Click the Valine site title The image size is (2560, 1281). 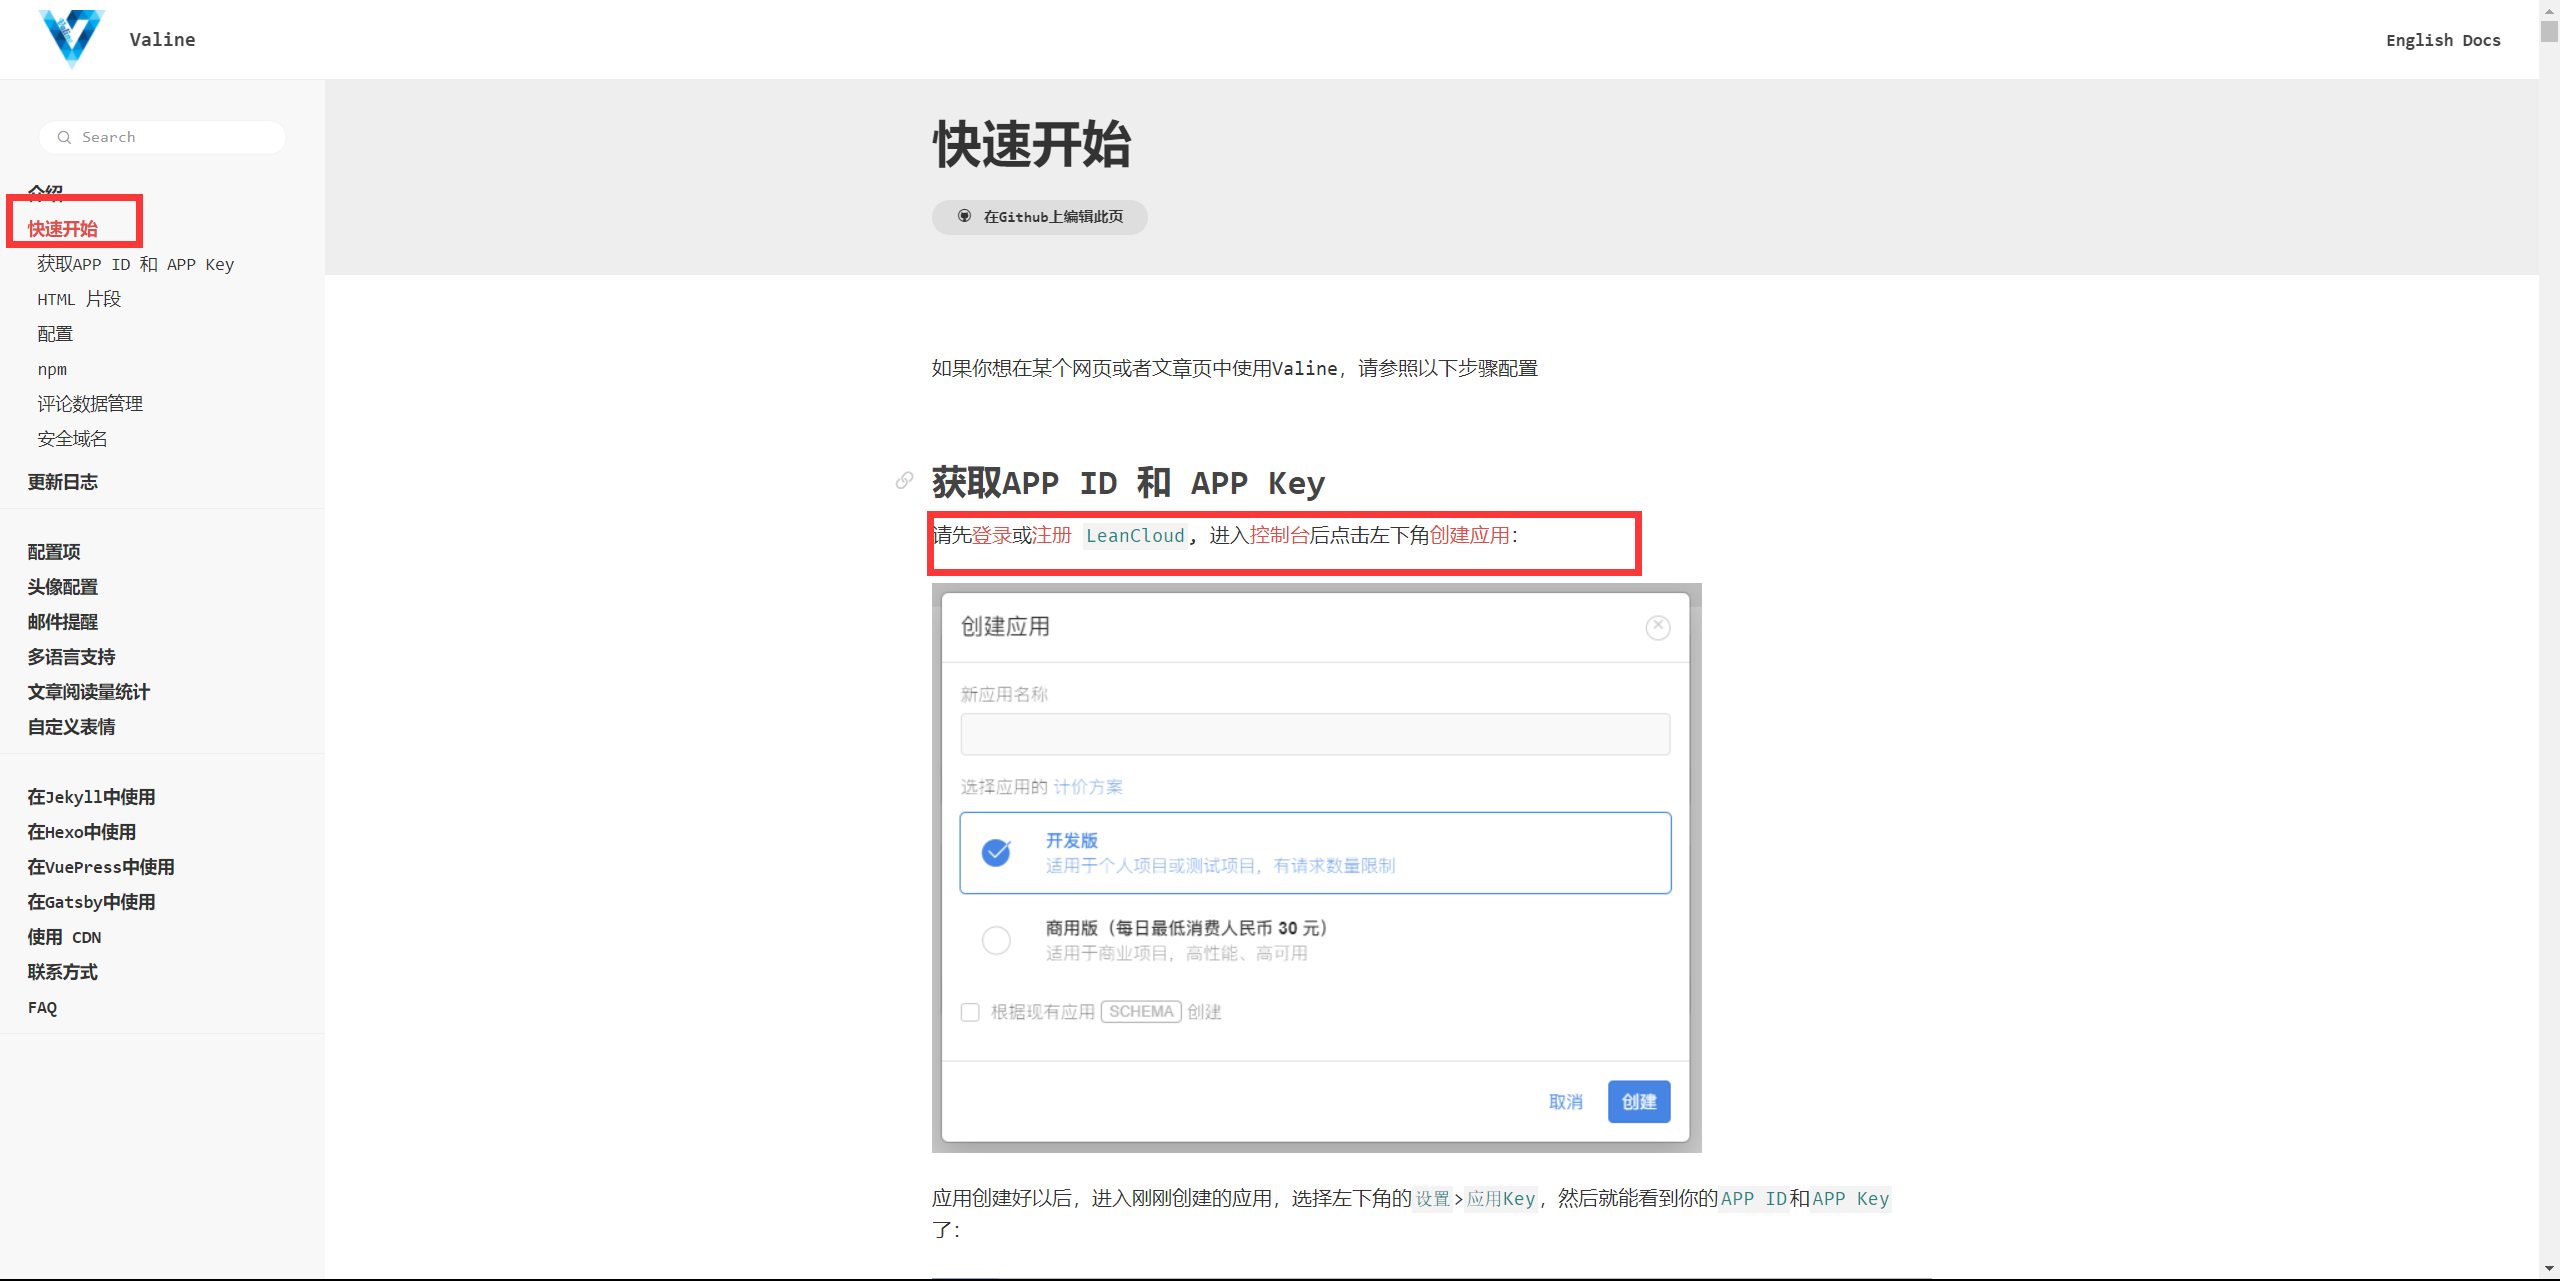coord(162,39)
